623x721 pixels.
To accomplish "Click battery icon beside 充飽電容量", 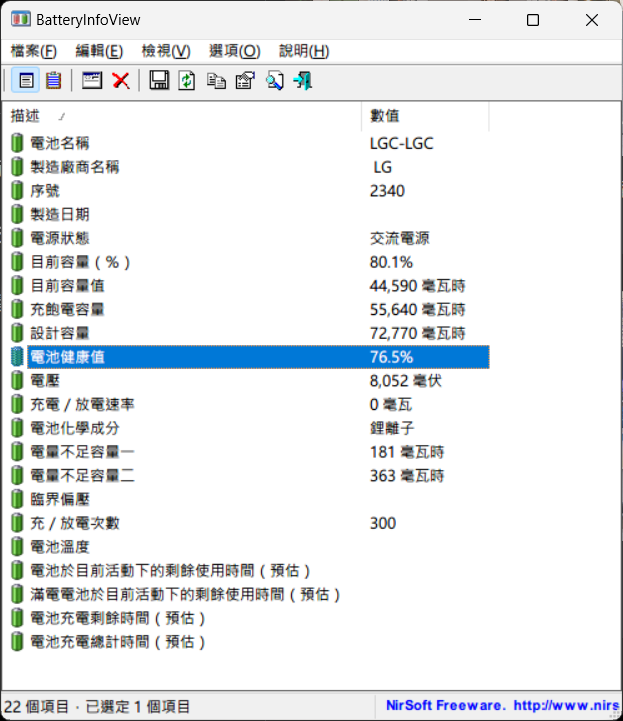I will coord(17,309).
